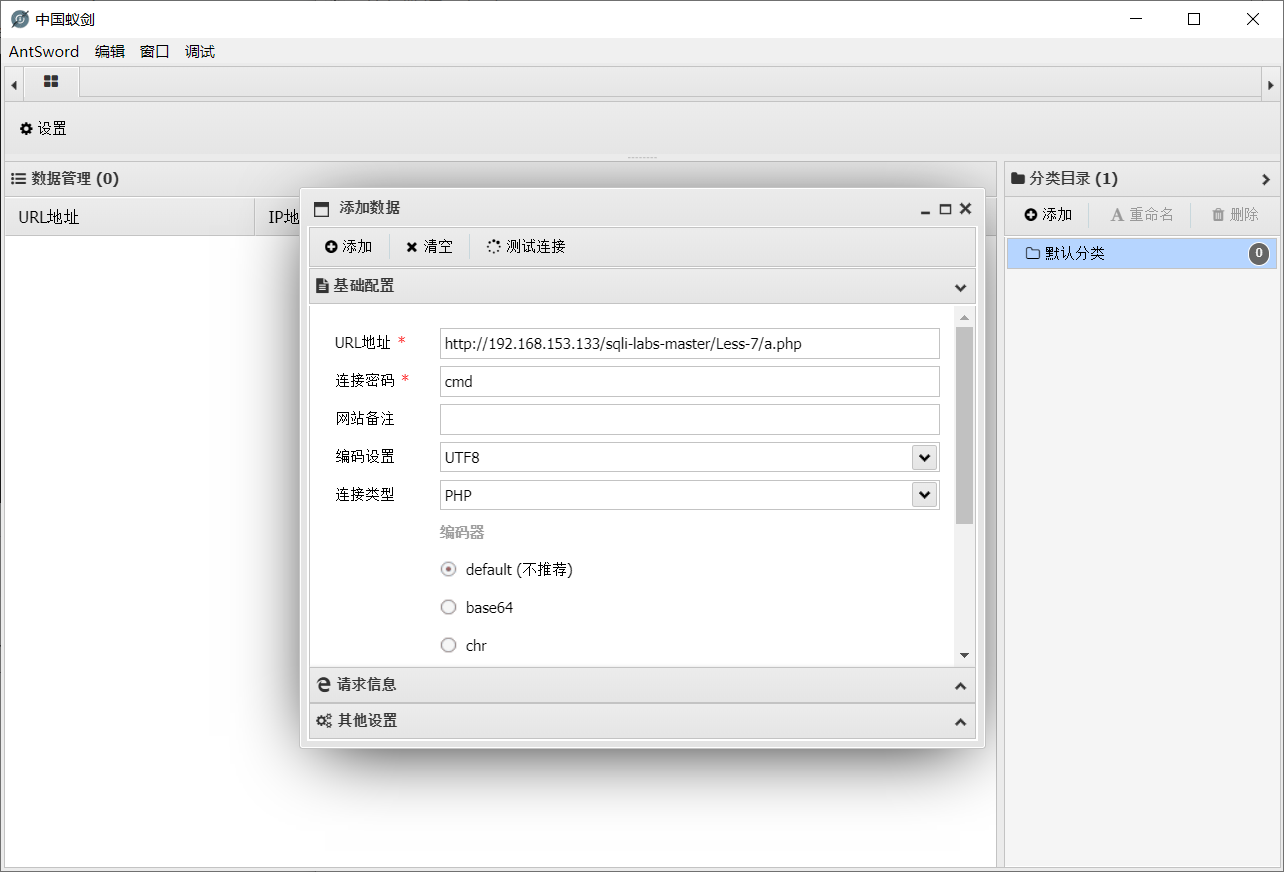This screenshot has width=1284, height=872.
Task: Click the right tab scroll arrow
Action: (1270, 85)
